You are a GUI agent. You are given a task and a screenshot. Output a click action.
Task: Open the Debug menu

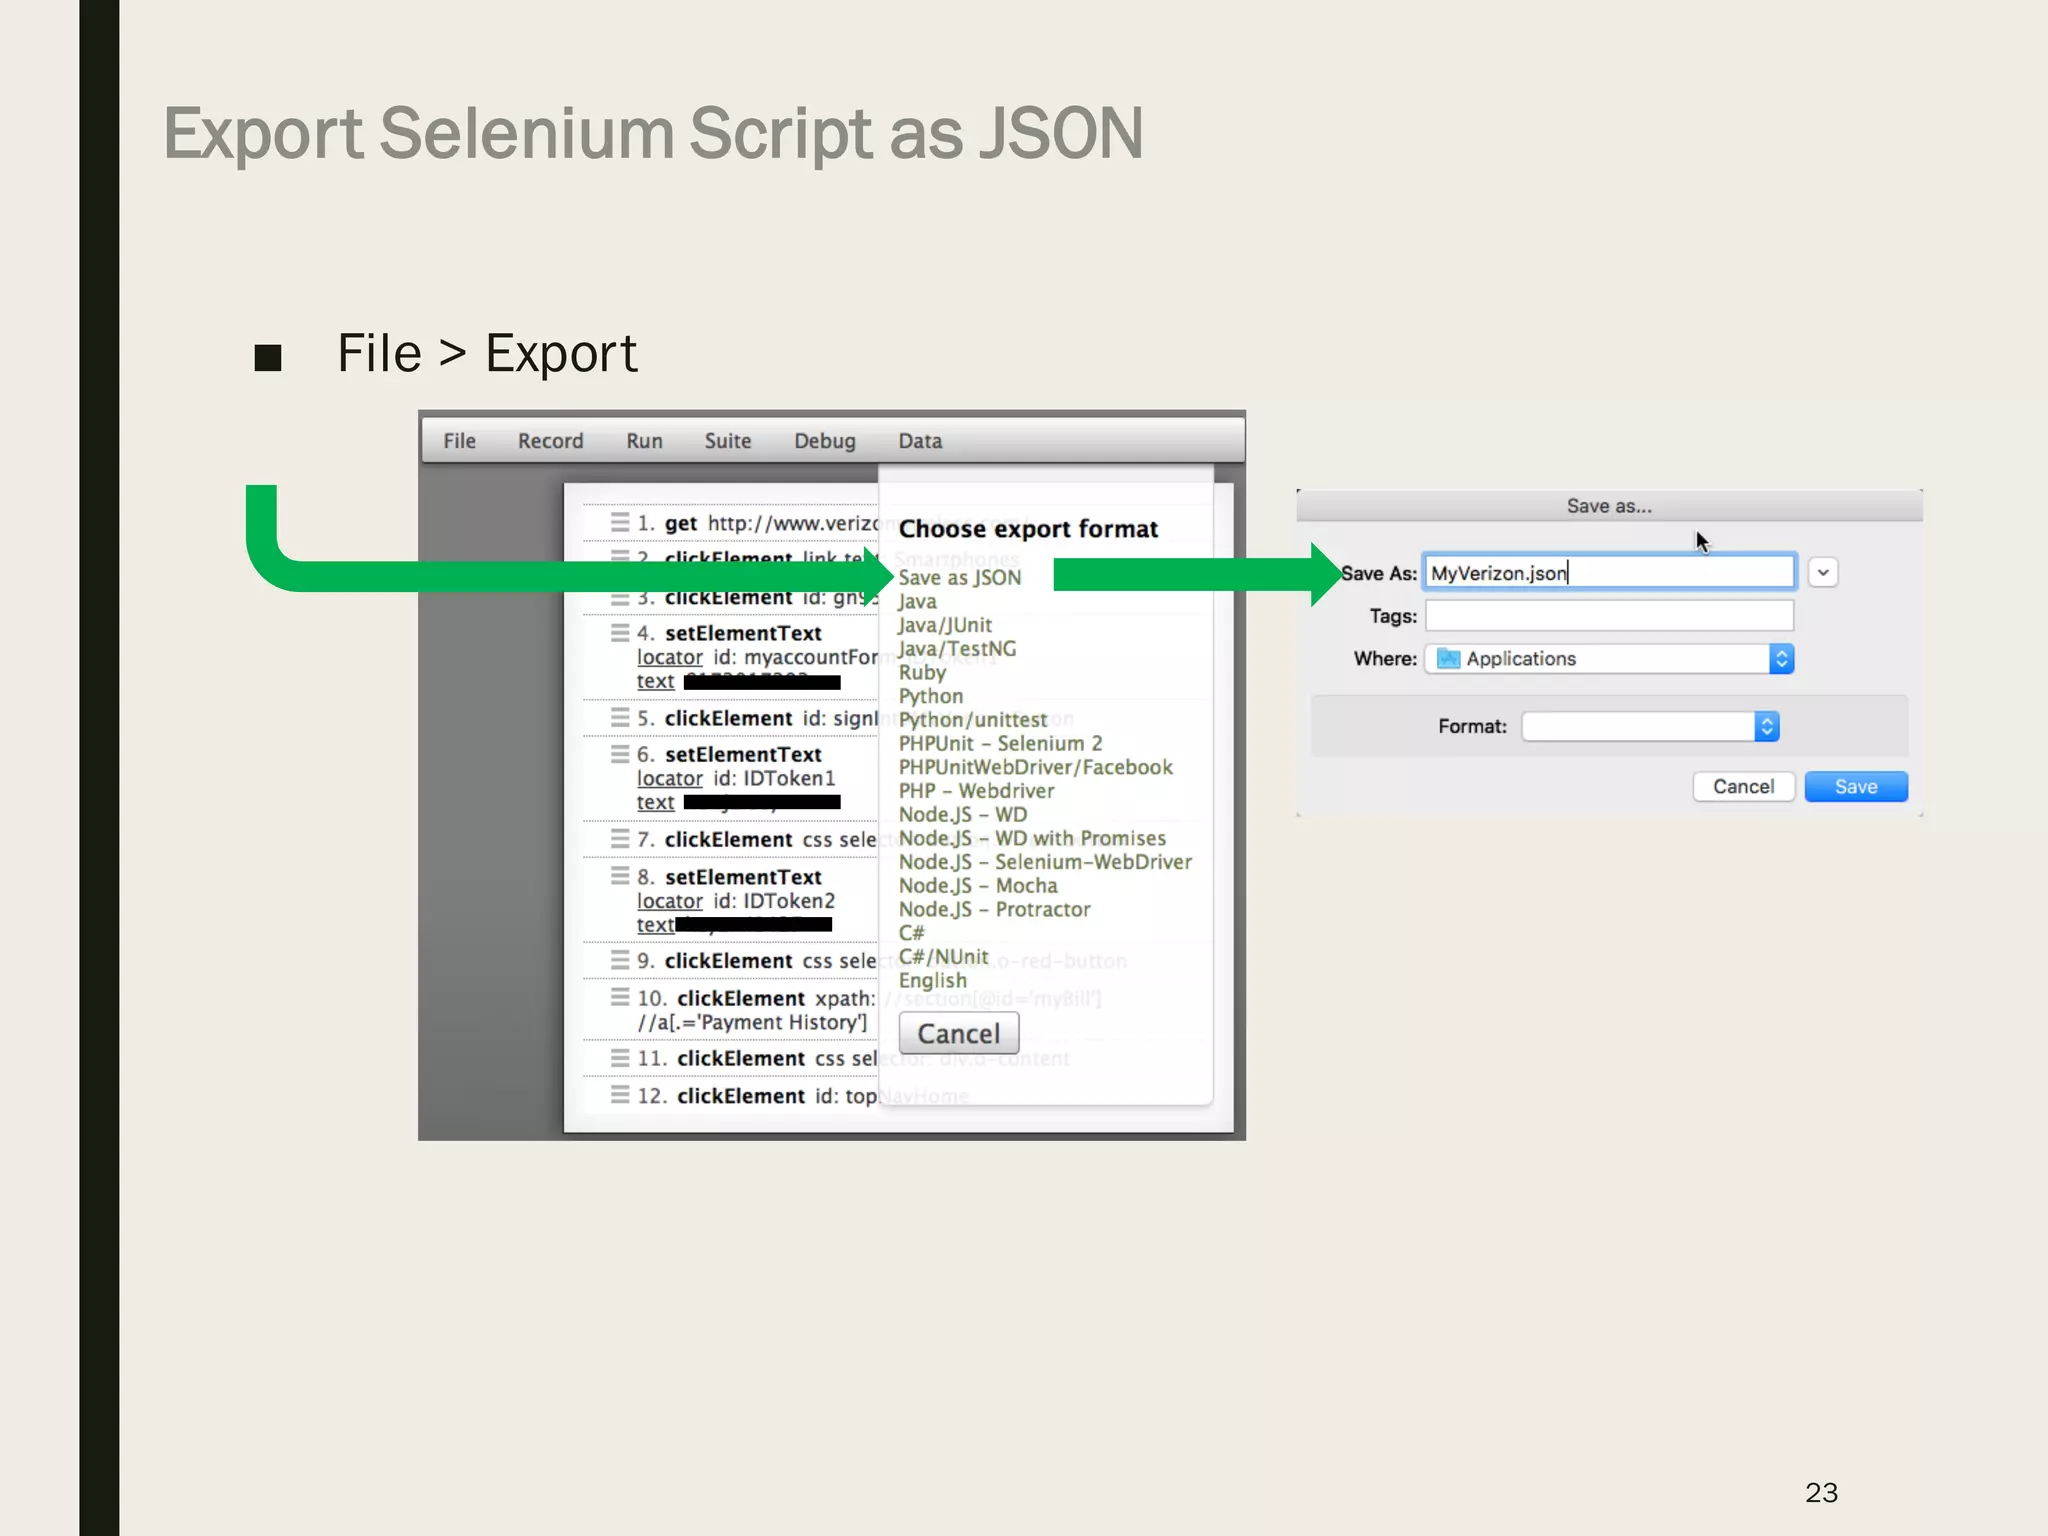[824, 441]
